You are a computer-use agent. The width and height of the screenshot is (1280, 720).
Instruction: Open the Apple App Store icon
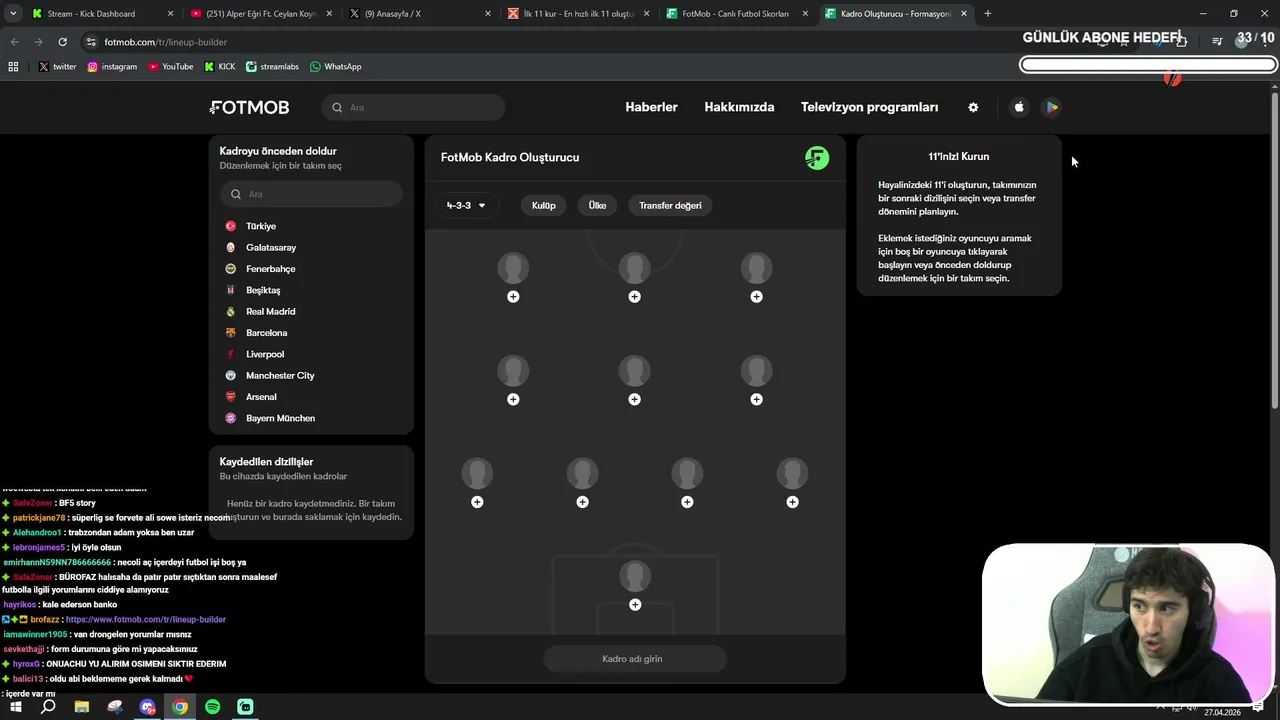pos(1019,107)
